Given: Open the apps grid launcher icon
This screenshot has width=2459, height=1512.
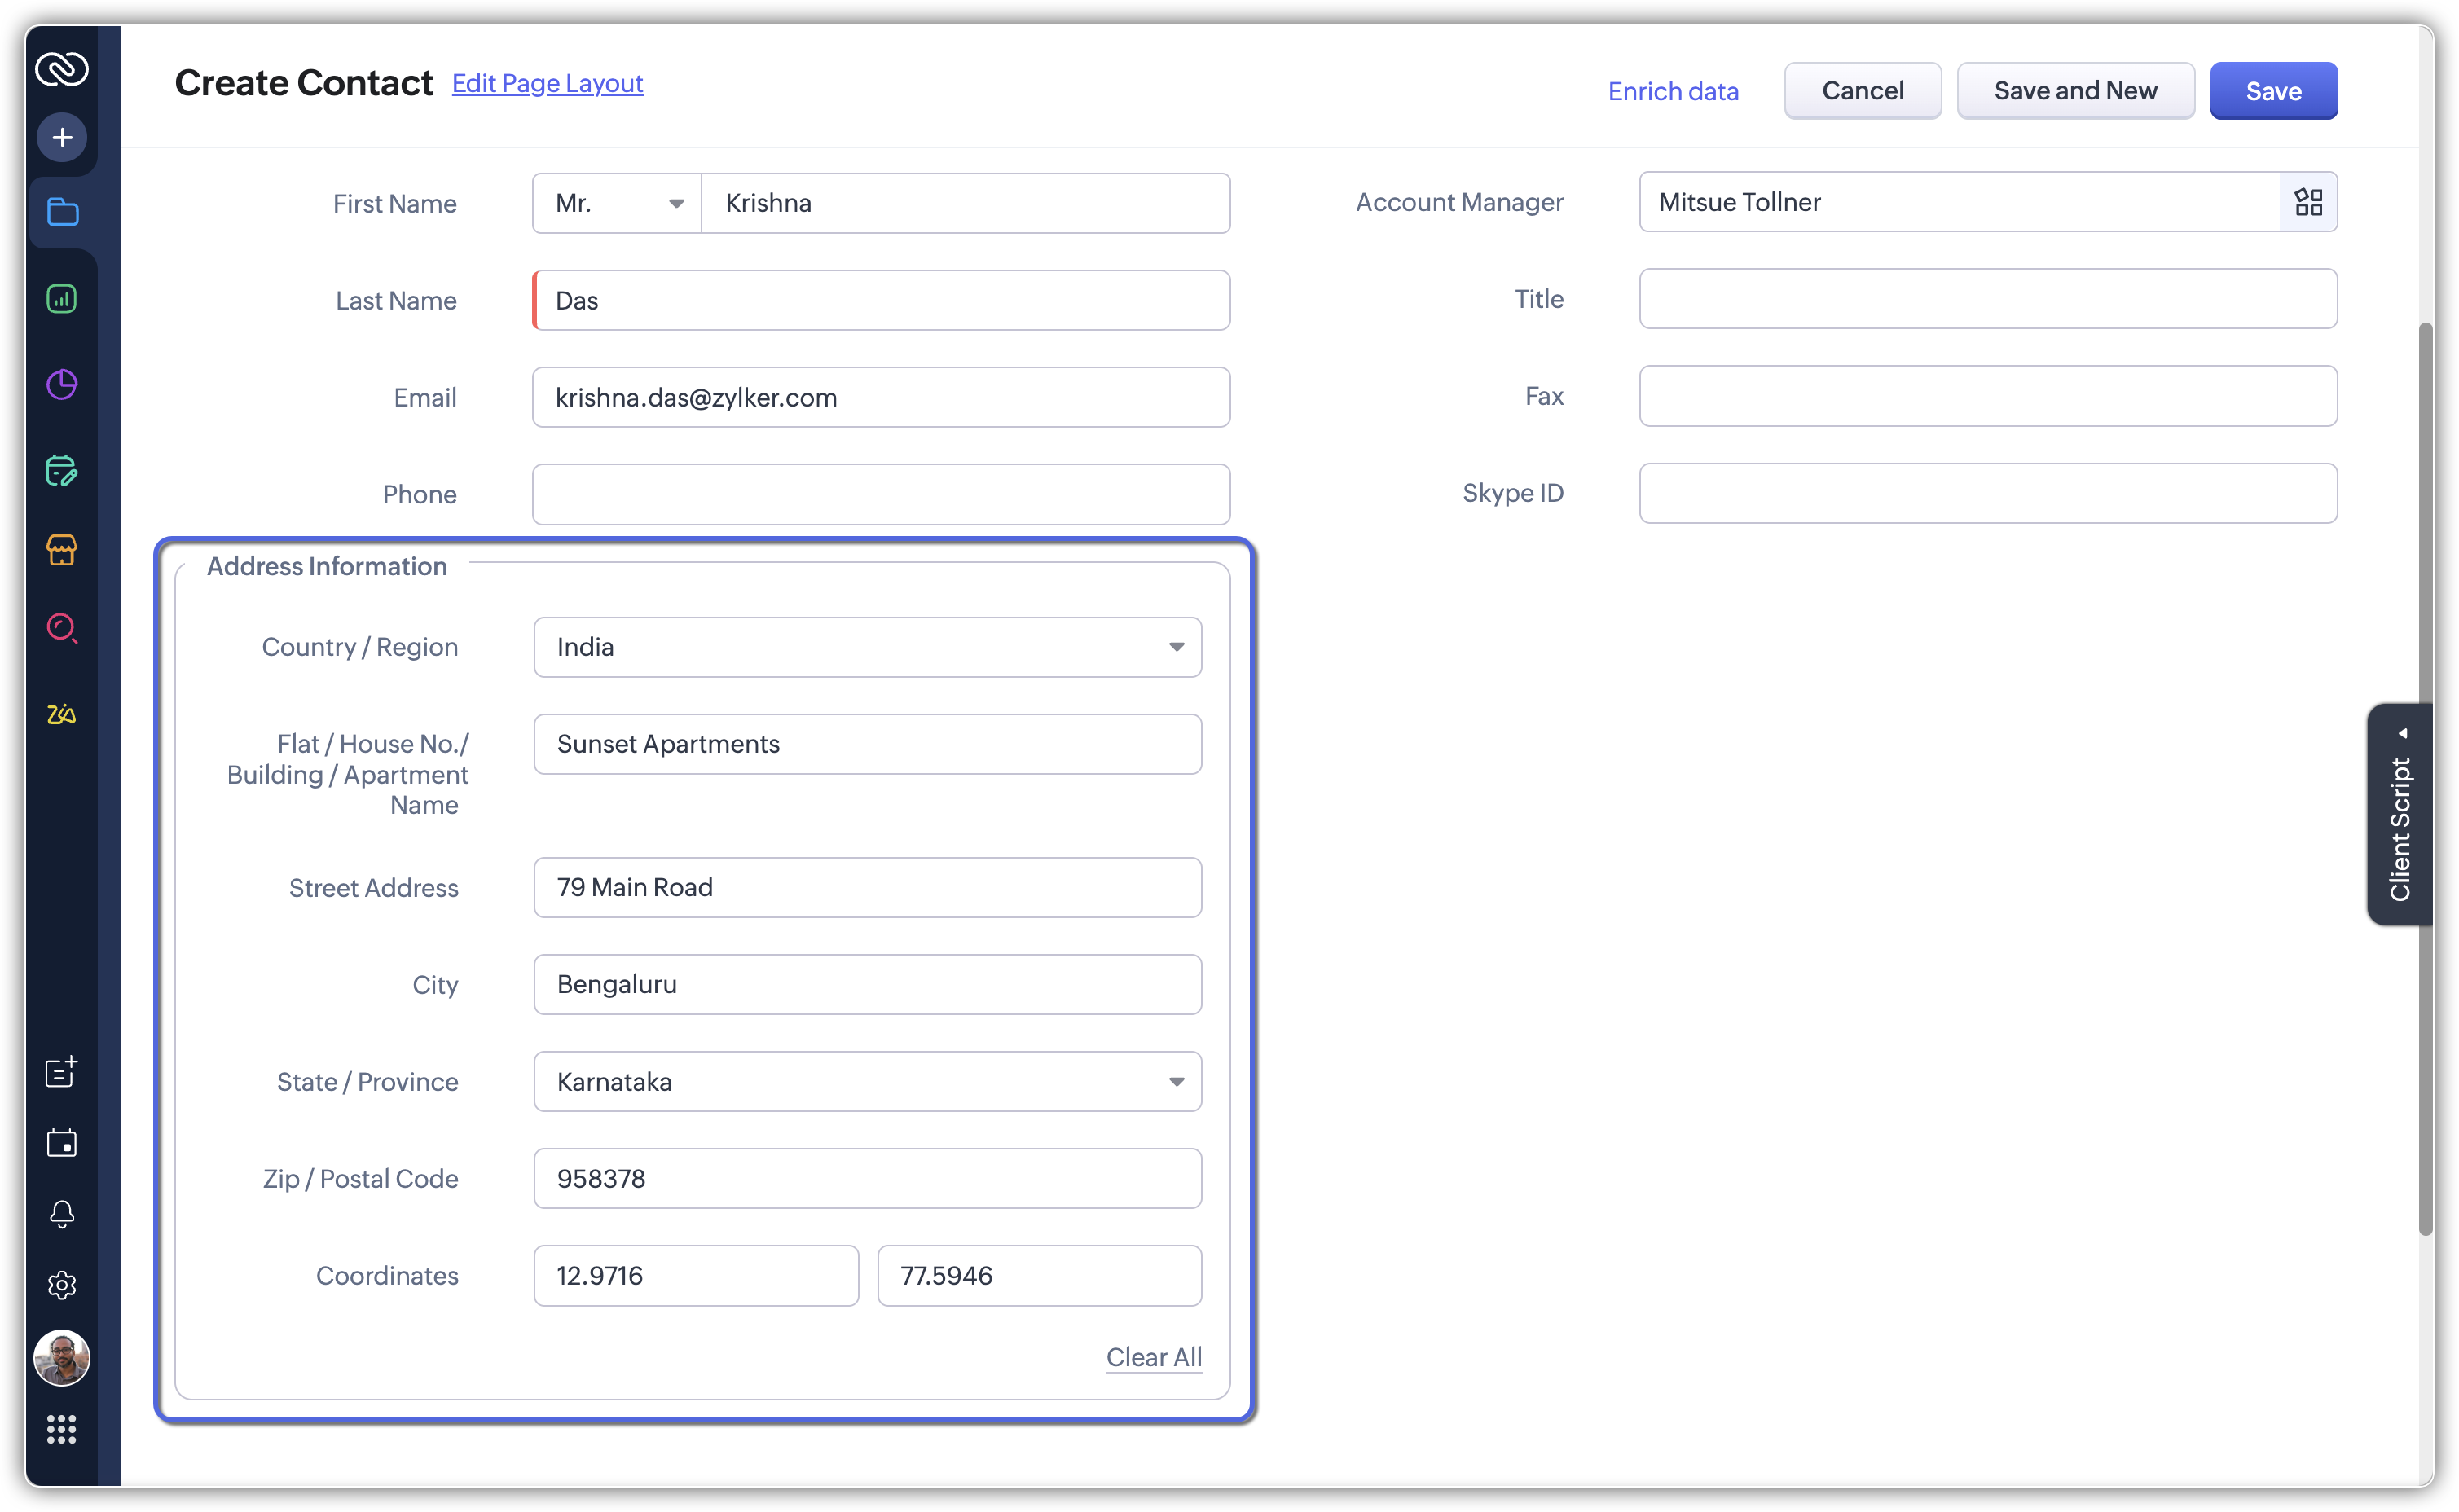Looking at the screenshot, I should pos(62,1429).
